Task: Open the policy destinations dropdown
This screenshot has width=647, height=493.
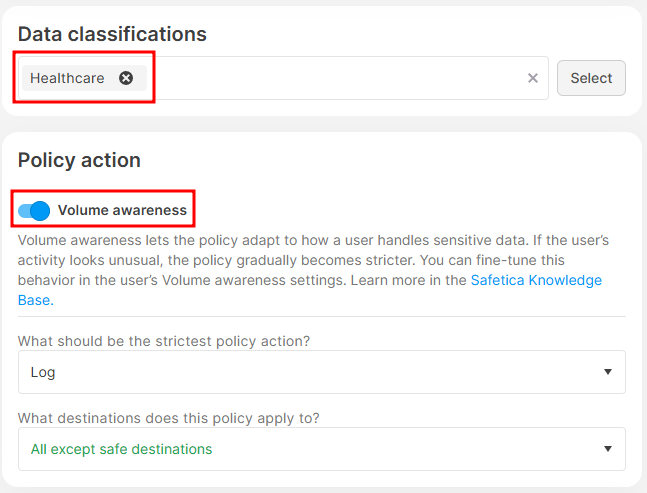Action: tap(321, 449)
